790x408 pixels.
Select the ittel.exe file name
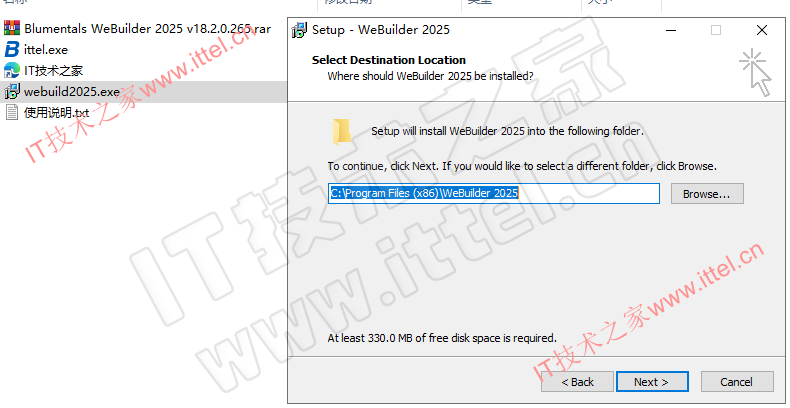[x=46, y=50]
